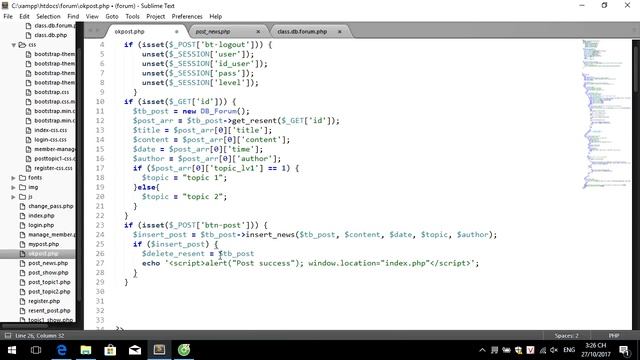640x360 pixels.
Task: Click the file icon next to index-css.css
Action: [28, 130]
